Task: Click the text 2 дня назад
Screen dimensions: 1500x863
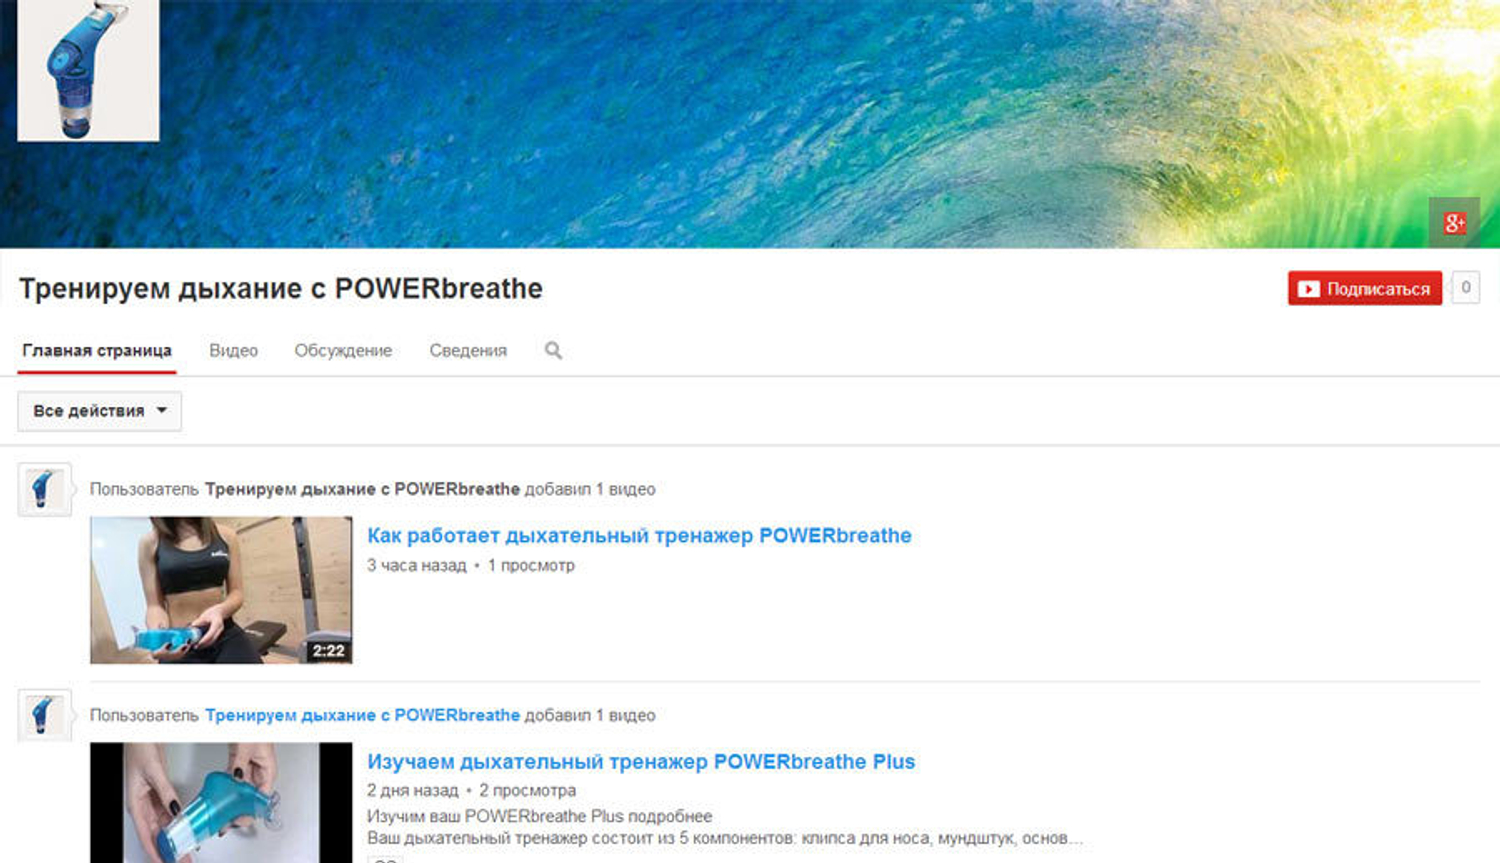Action: (412, 791)
